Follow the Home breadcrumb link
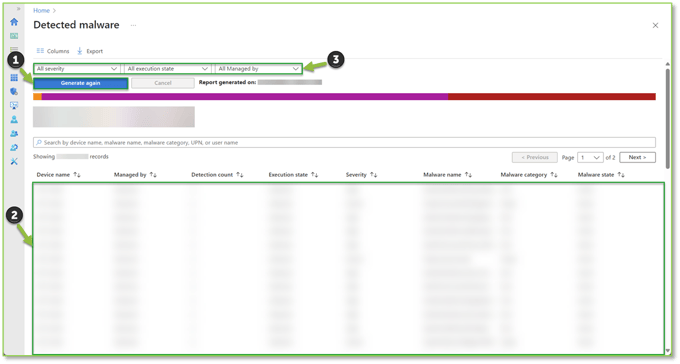Viewport: 680px width, 364px height. click(x=42, y=10)
